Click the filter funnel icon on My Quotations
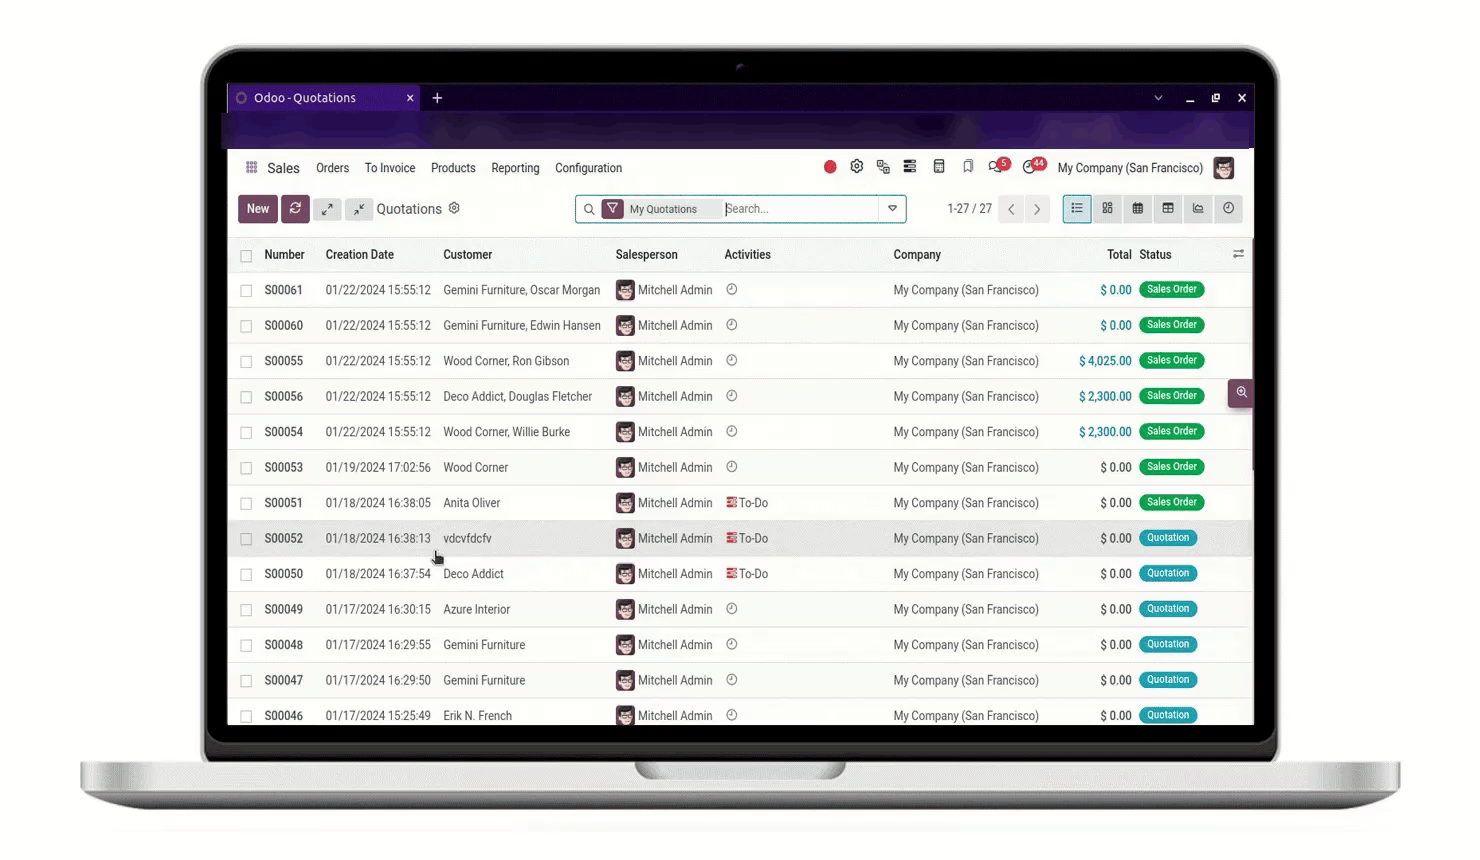The width and height of the screenshot is (1480, 860). click(613, 209)
